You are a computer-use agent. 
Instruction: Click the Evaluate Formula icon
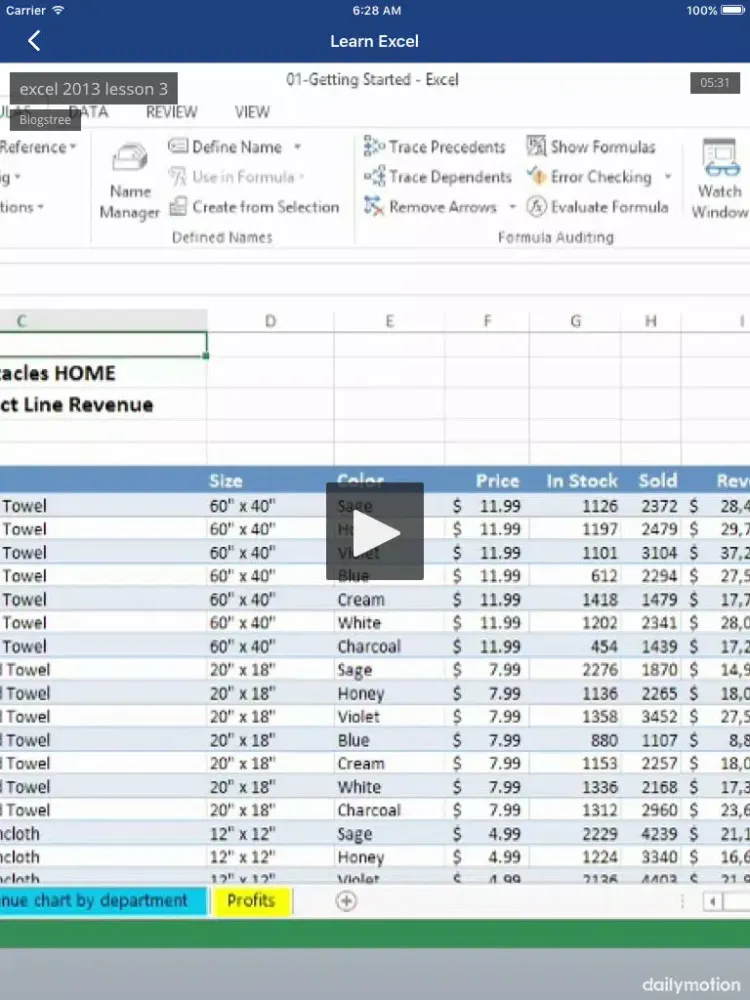pyautogui.click(x=536, y=207)
